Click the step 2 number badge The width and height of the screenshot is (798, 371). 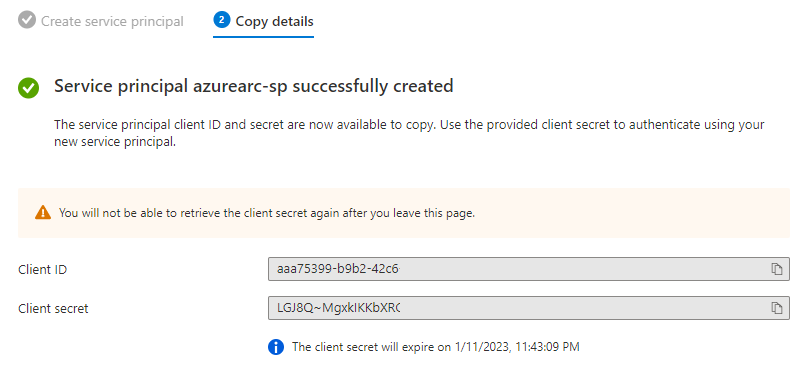(x=222, y=21)
